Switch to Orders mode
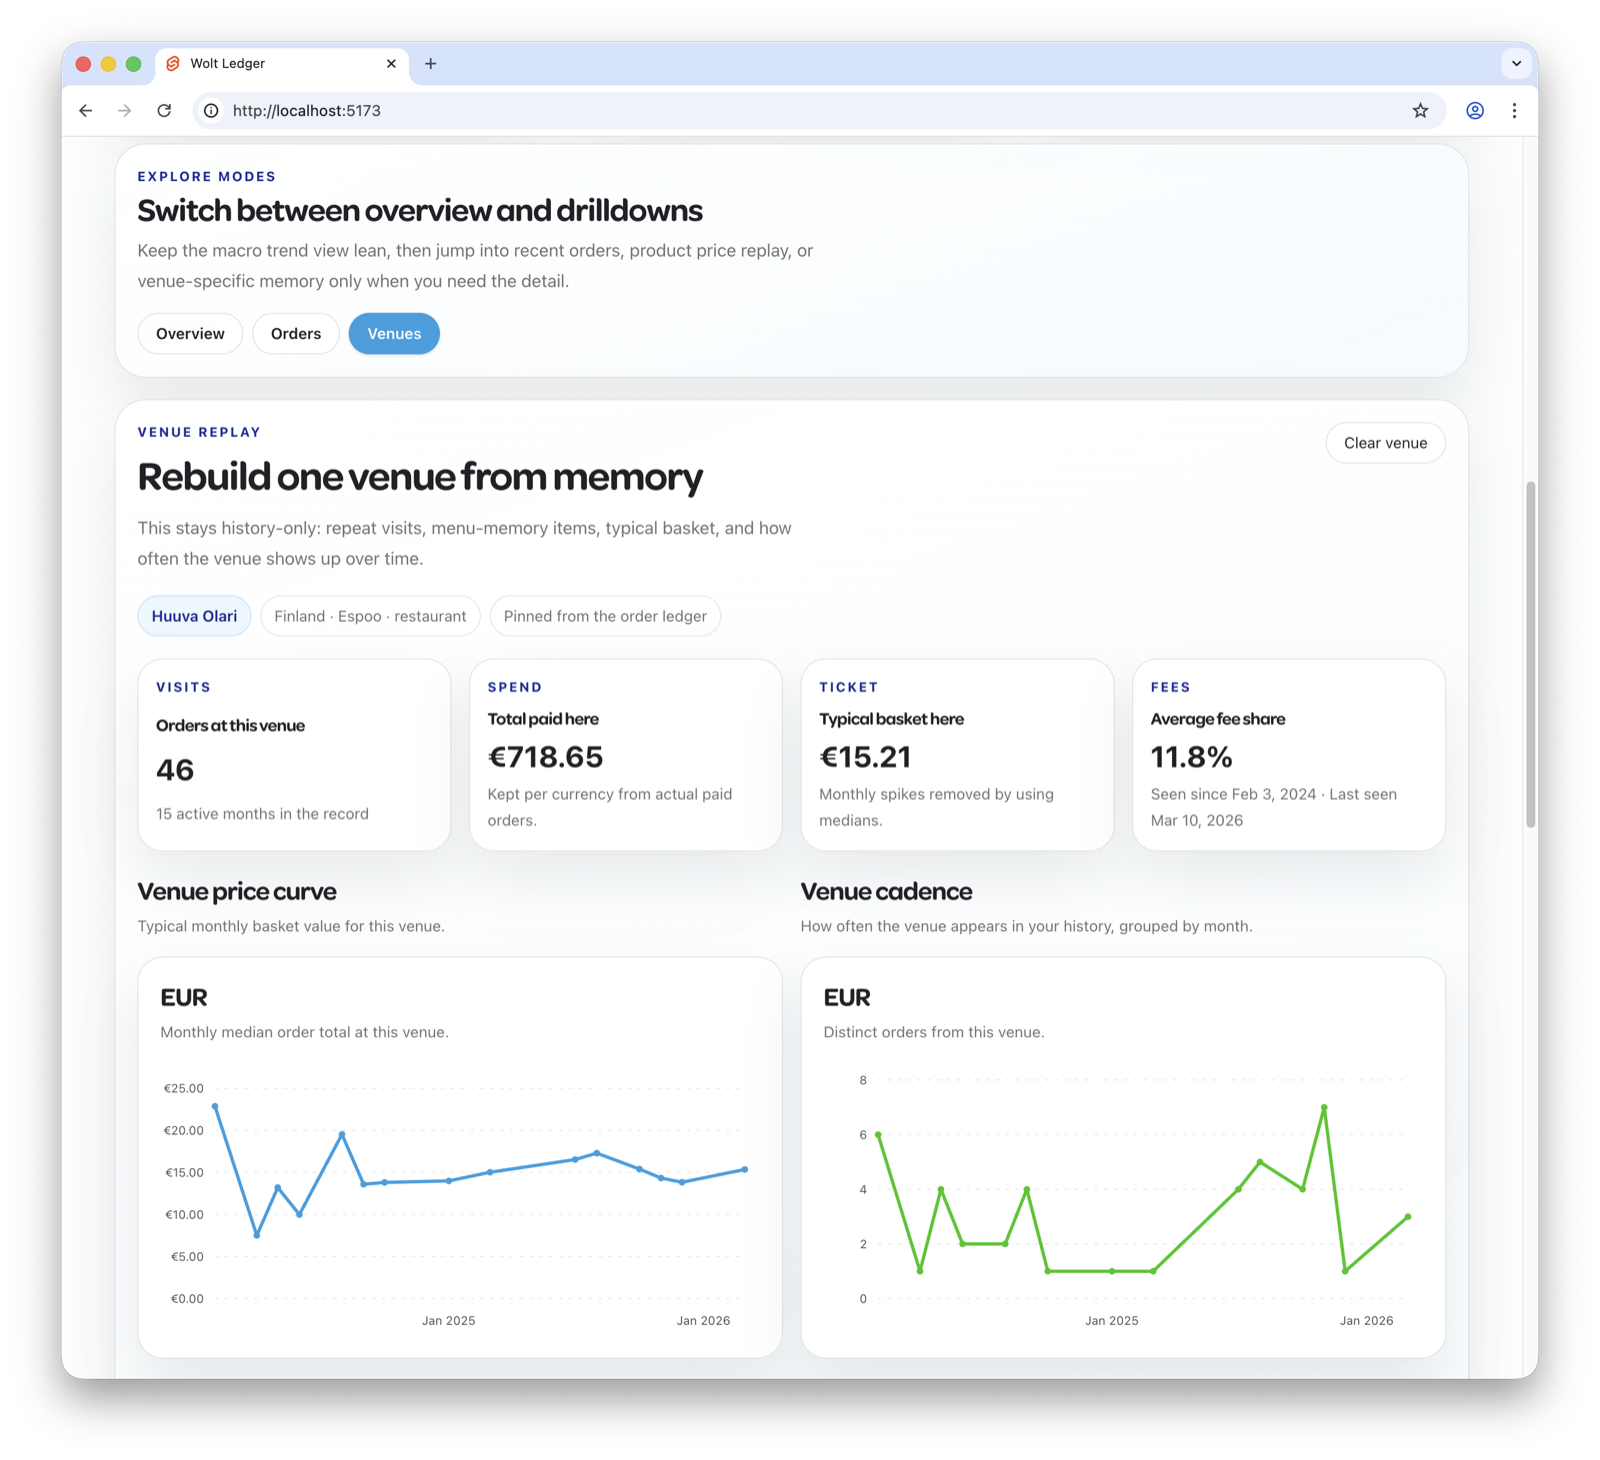Viewport: 1600px width, 1460px height. [x=296, y=334]
